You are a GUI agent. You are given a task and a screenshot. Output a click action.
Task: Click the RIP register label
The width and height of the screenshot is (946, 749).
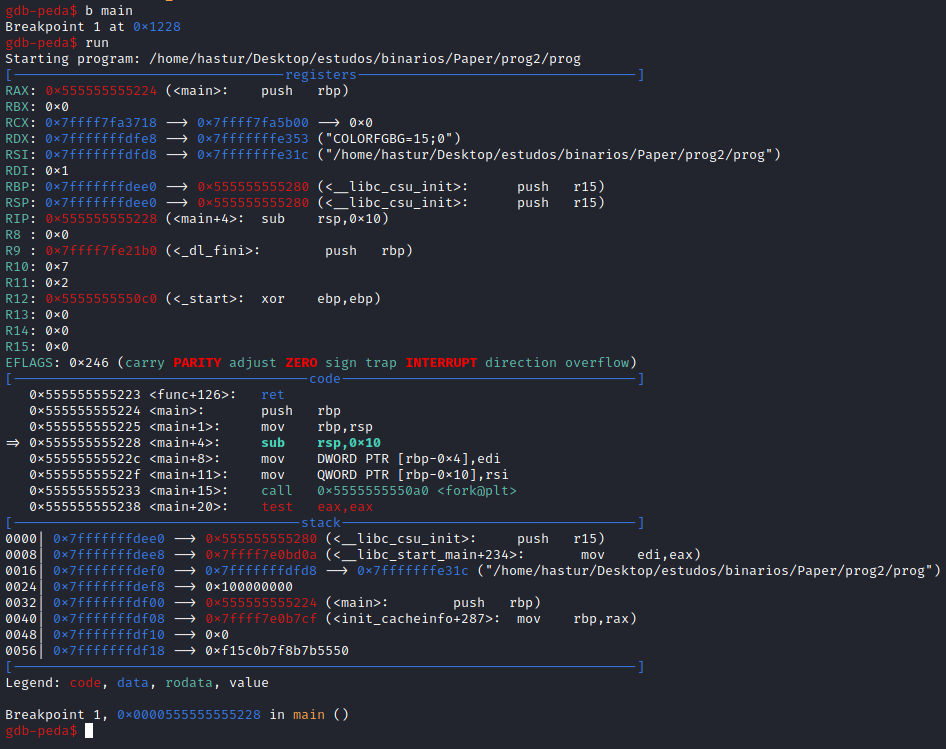(17, 219)
